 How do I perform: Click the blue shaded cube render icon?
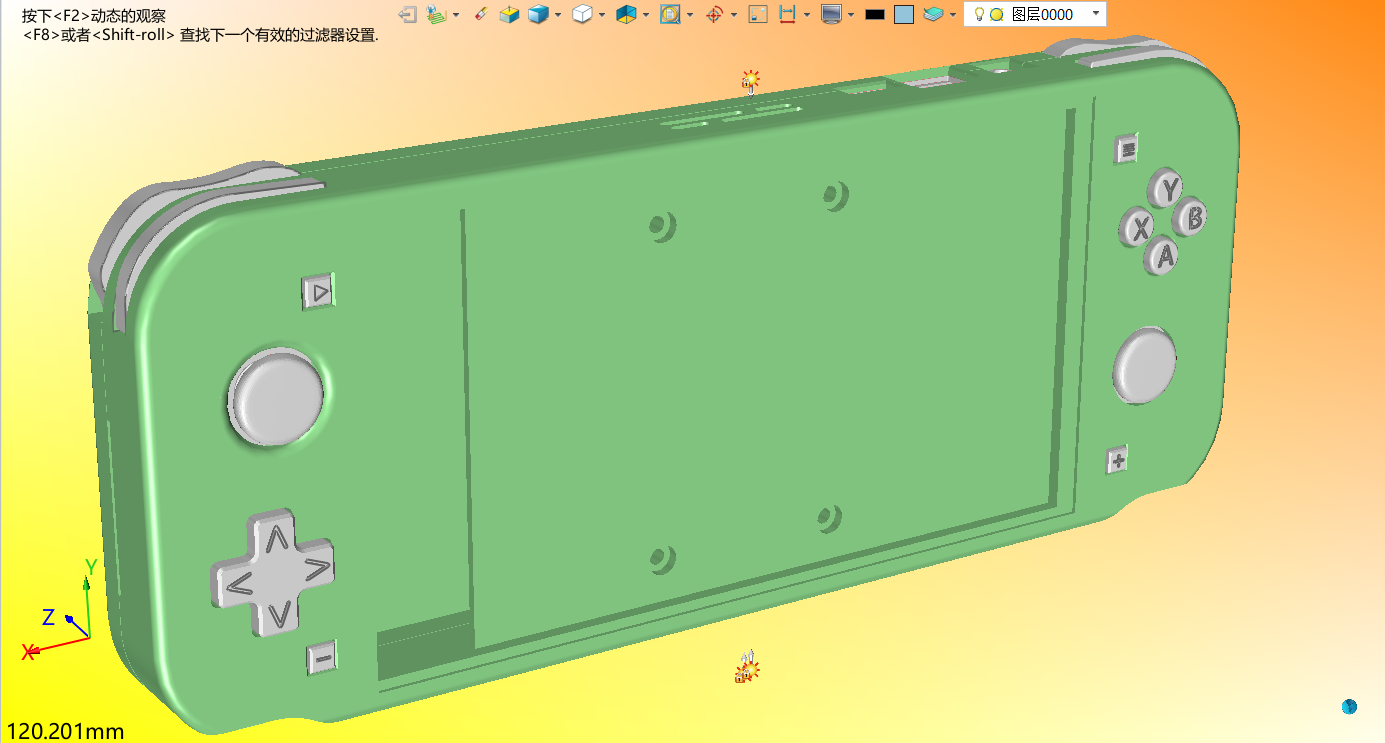pos(538,14)
